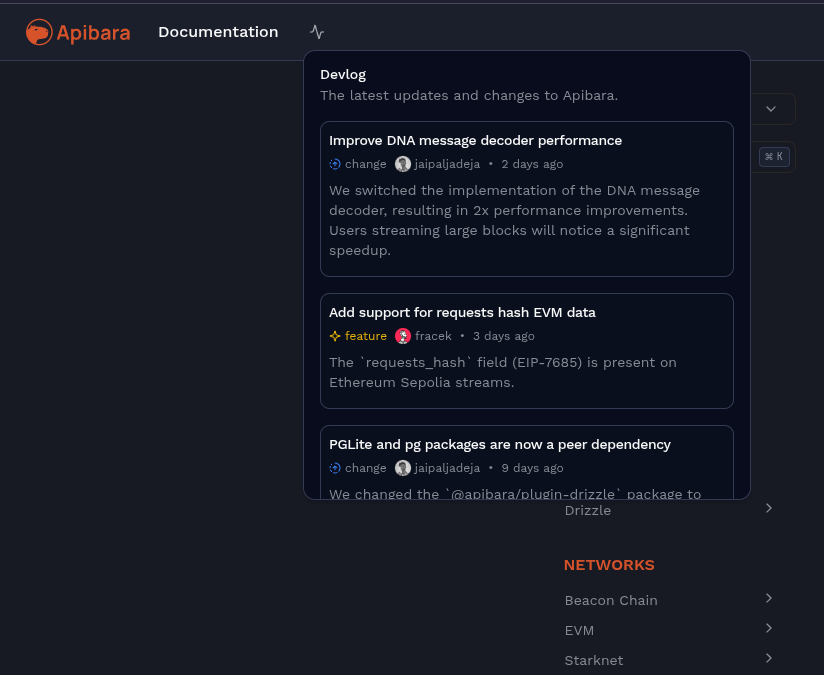Click the 'feature' tag label
The image size is (824, 675).
366,336
